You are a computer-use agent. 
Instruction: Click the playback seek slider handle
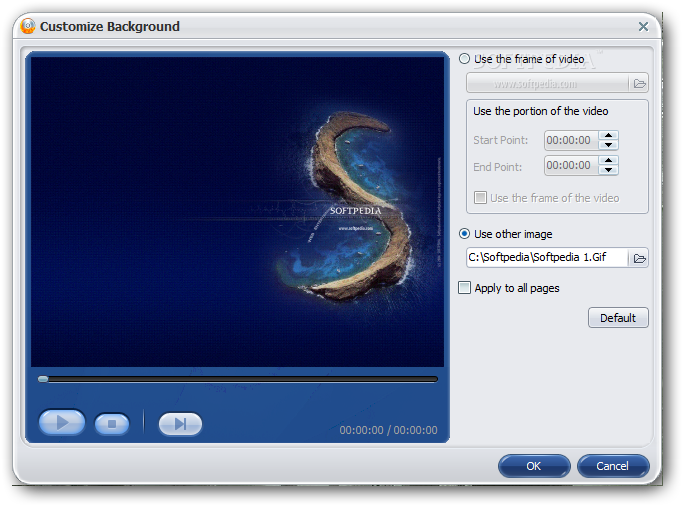click(43, 379)
